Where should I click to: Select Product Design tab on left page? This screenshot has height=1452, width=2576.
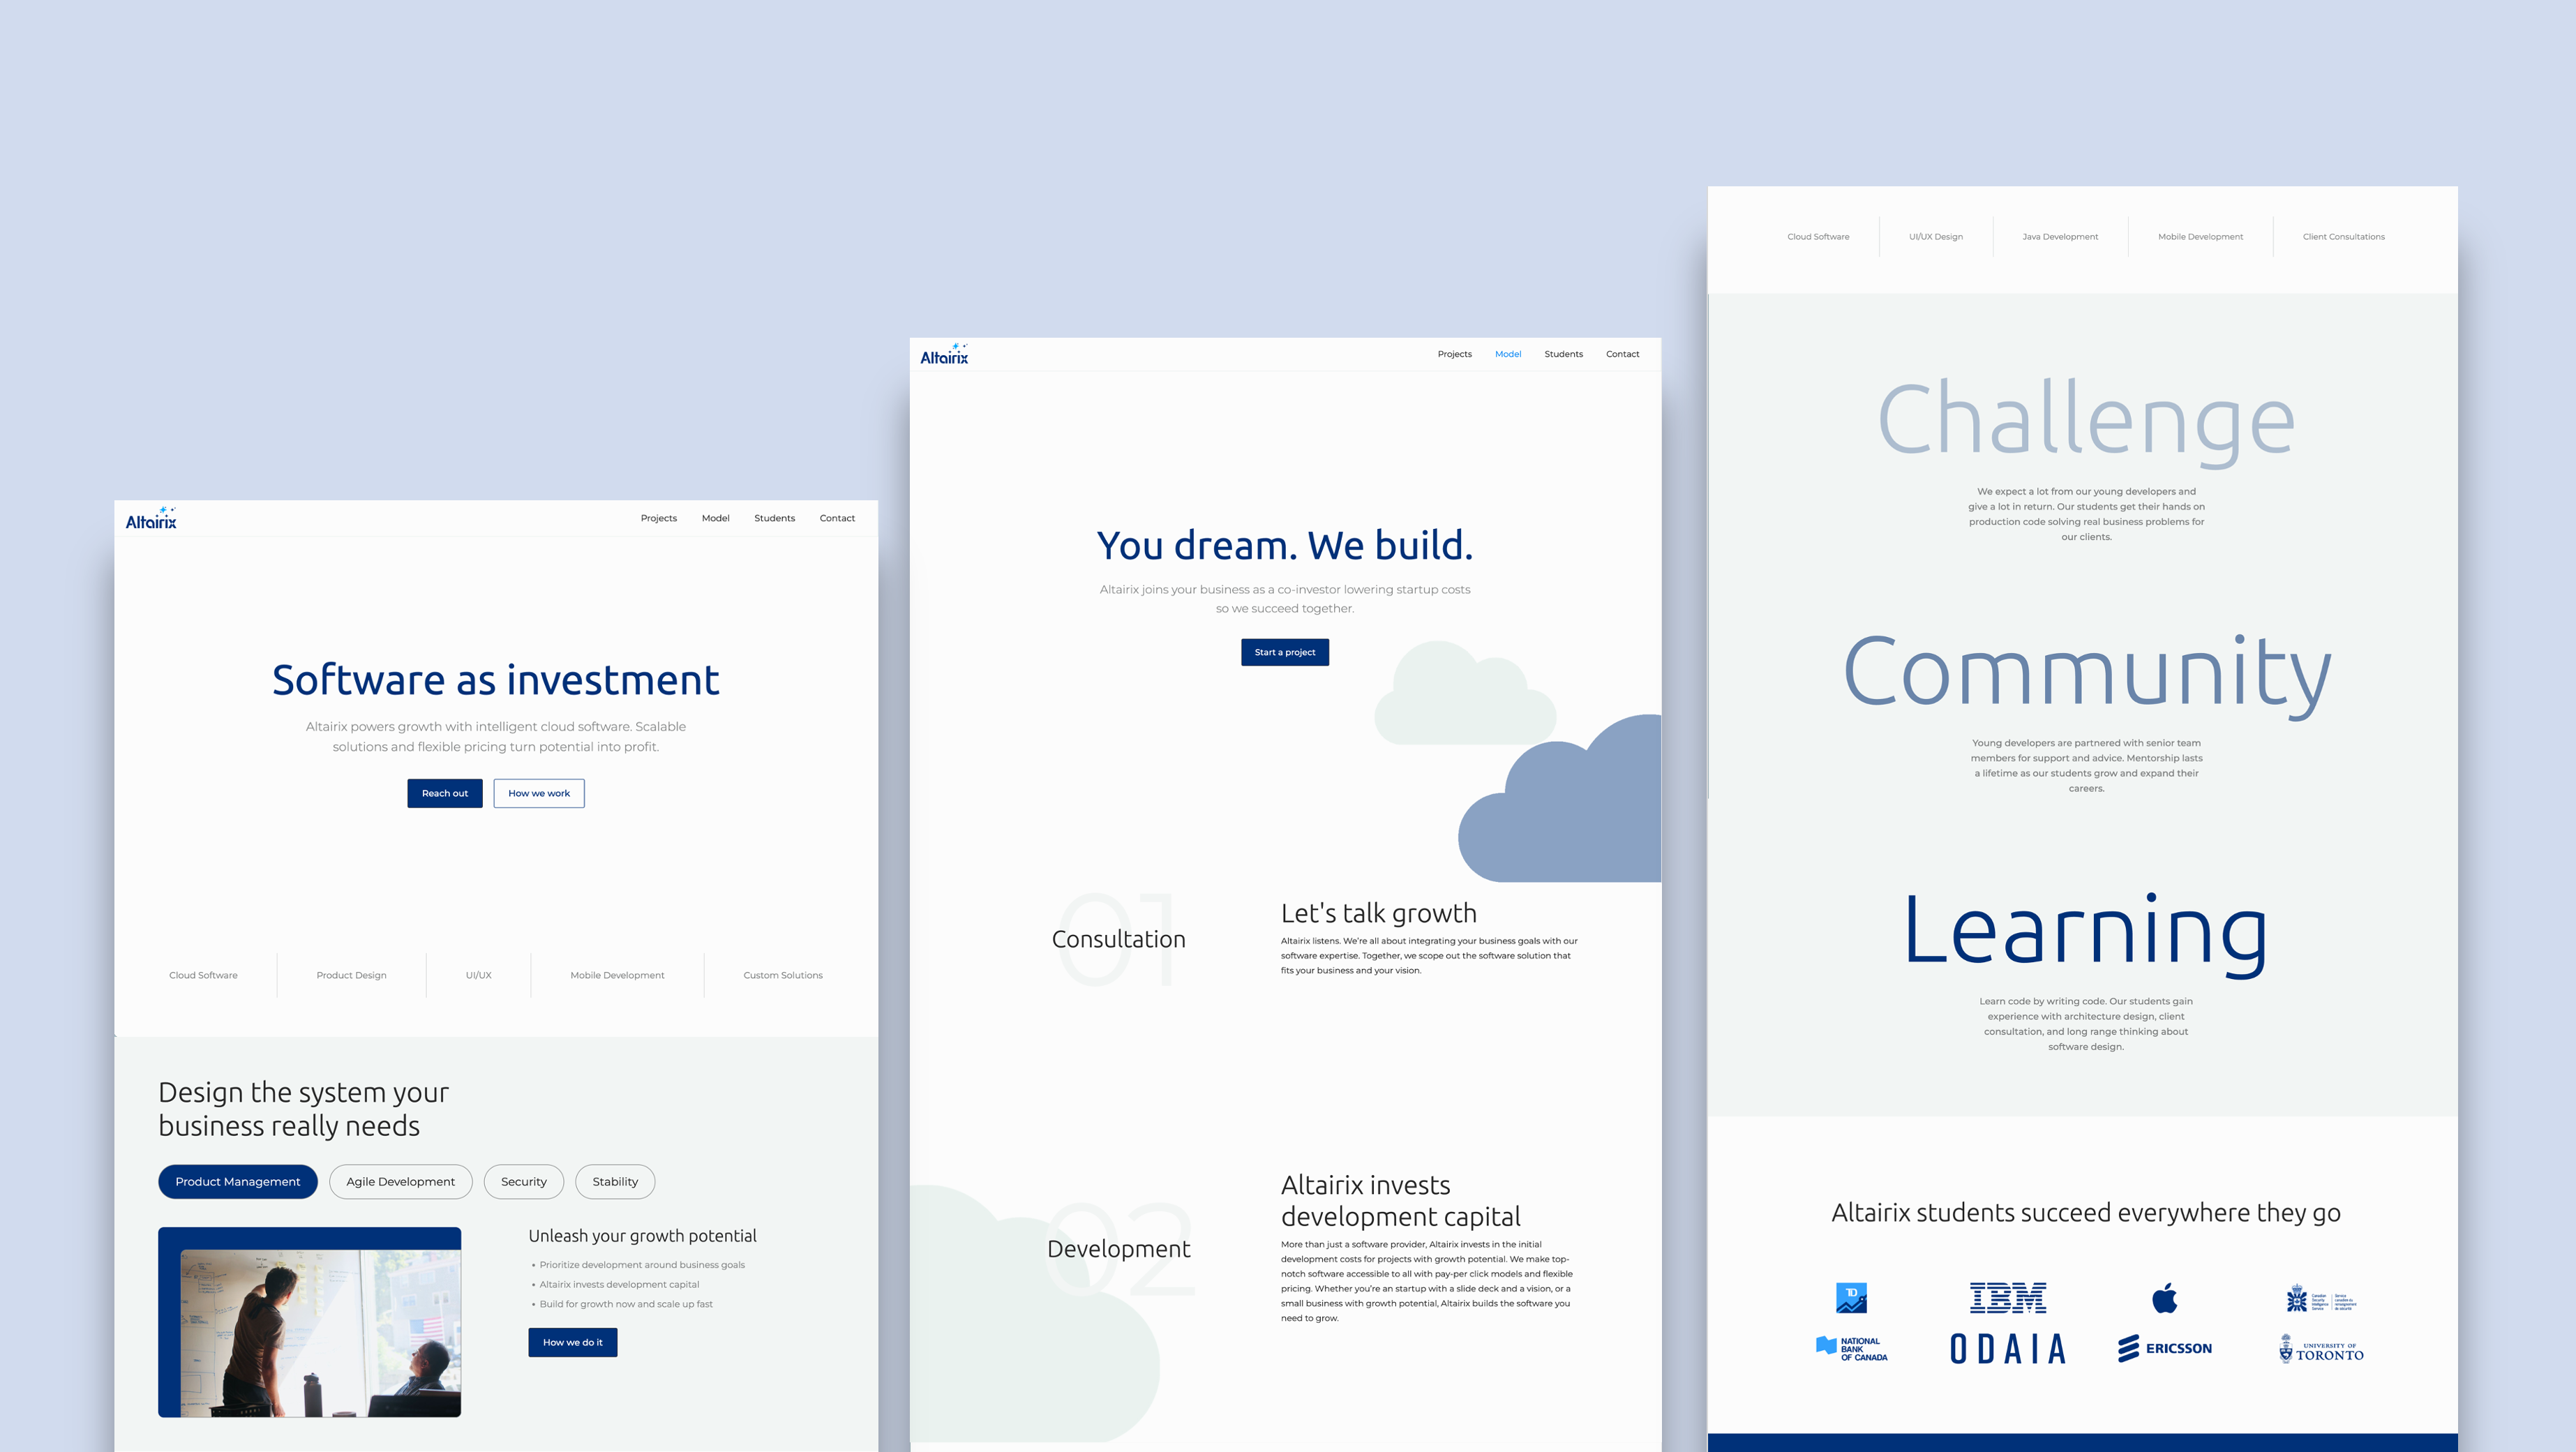350,975
